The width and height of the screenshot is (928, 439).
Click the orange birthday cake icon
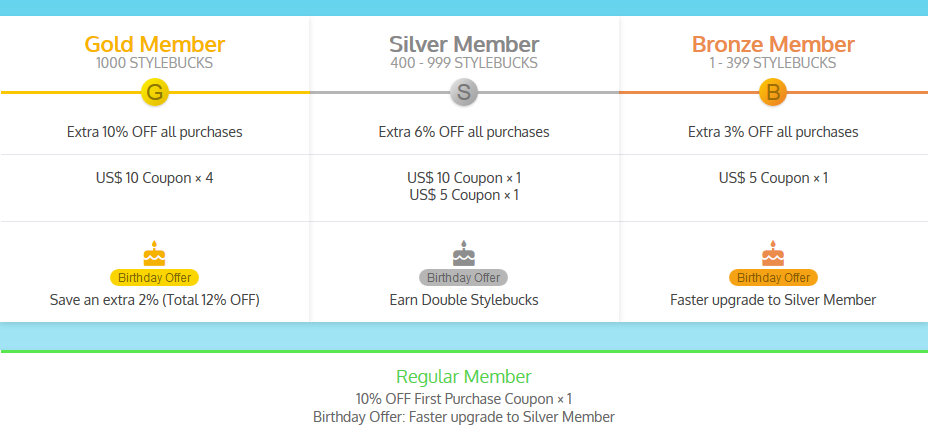773,253
